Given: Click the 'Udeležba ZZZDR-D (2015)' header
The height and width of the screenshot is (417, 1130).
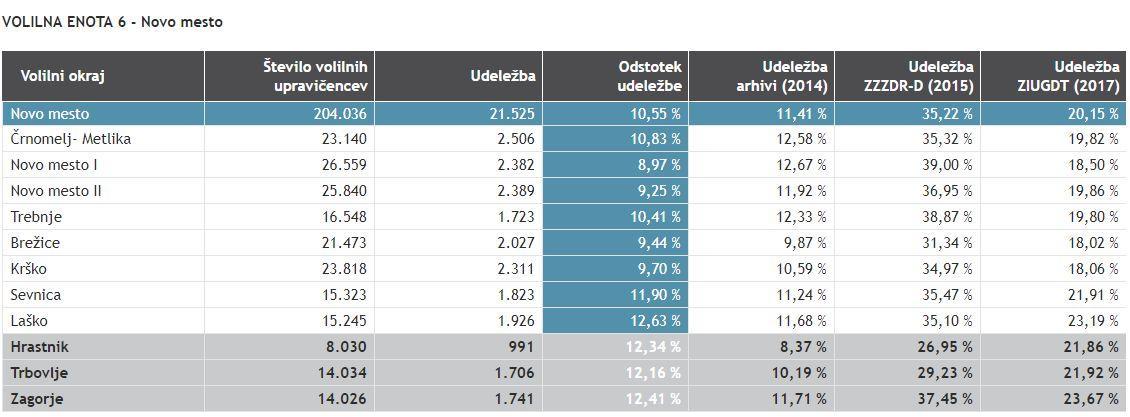Looking at the screenshot, I should pyautogui.click(x=921, y=76).
